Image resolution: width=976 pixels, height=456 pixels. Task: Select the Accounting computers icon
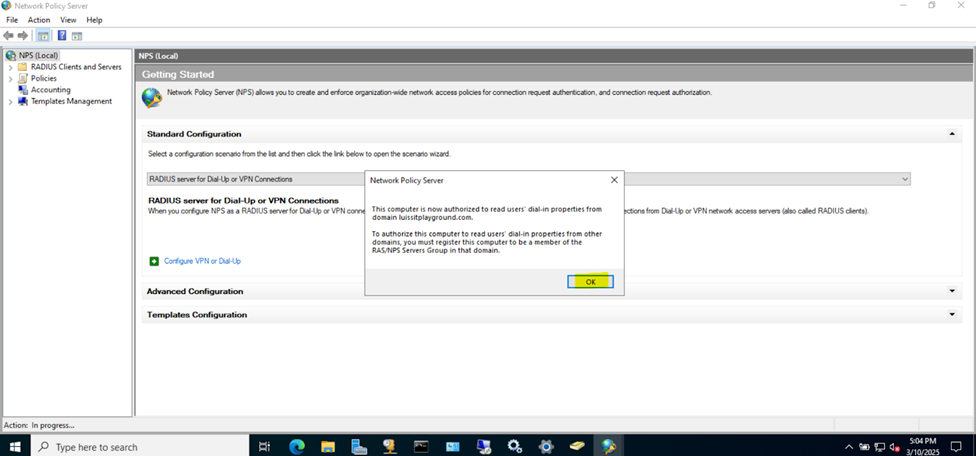[23, 90]
